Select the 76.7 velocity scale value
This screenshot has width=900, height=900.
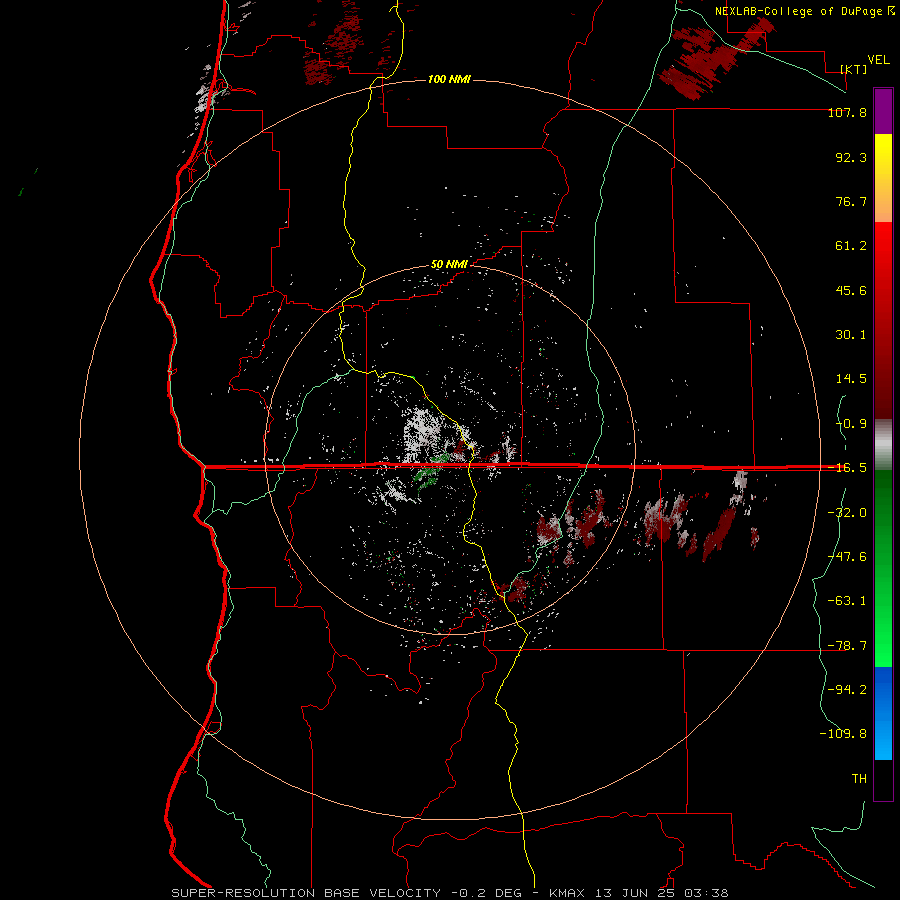click(x=851, y=201)
